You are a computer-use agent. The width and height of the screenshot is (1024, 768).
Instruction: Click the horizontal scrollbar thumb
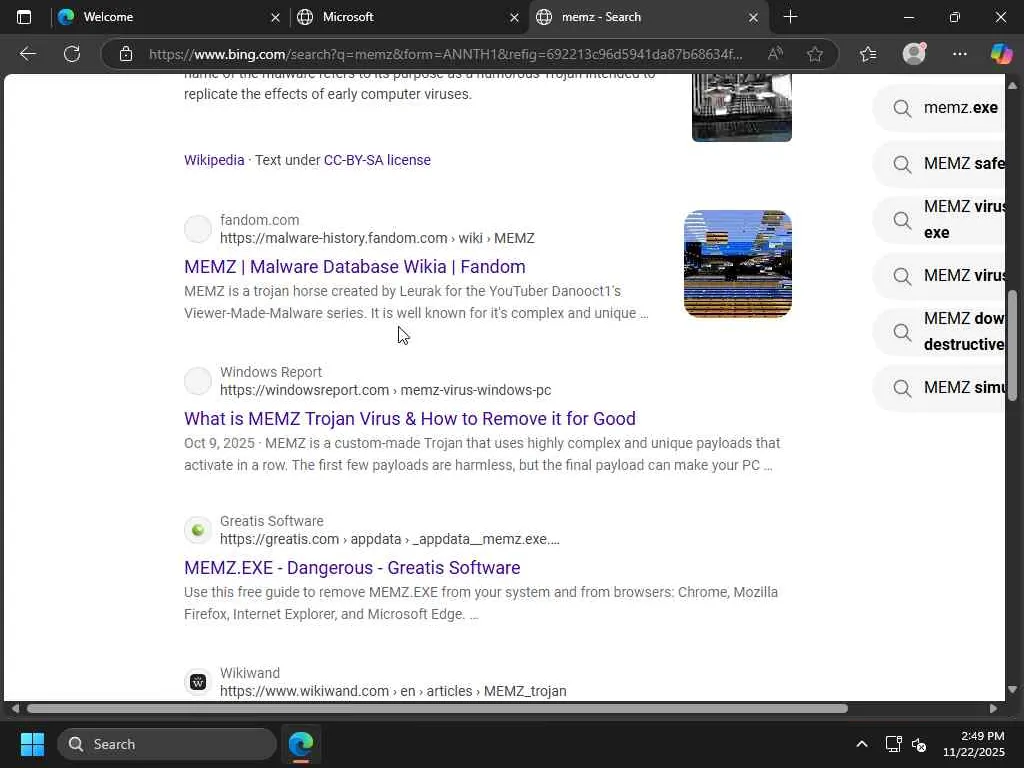(x=437, y=709)
